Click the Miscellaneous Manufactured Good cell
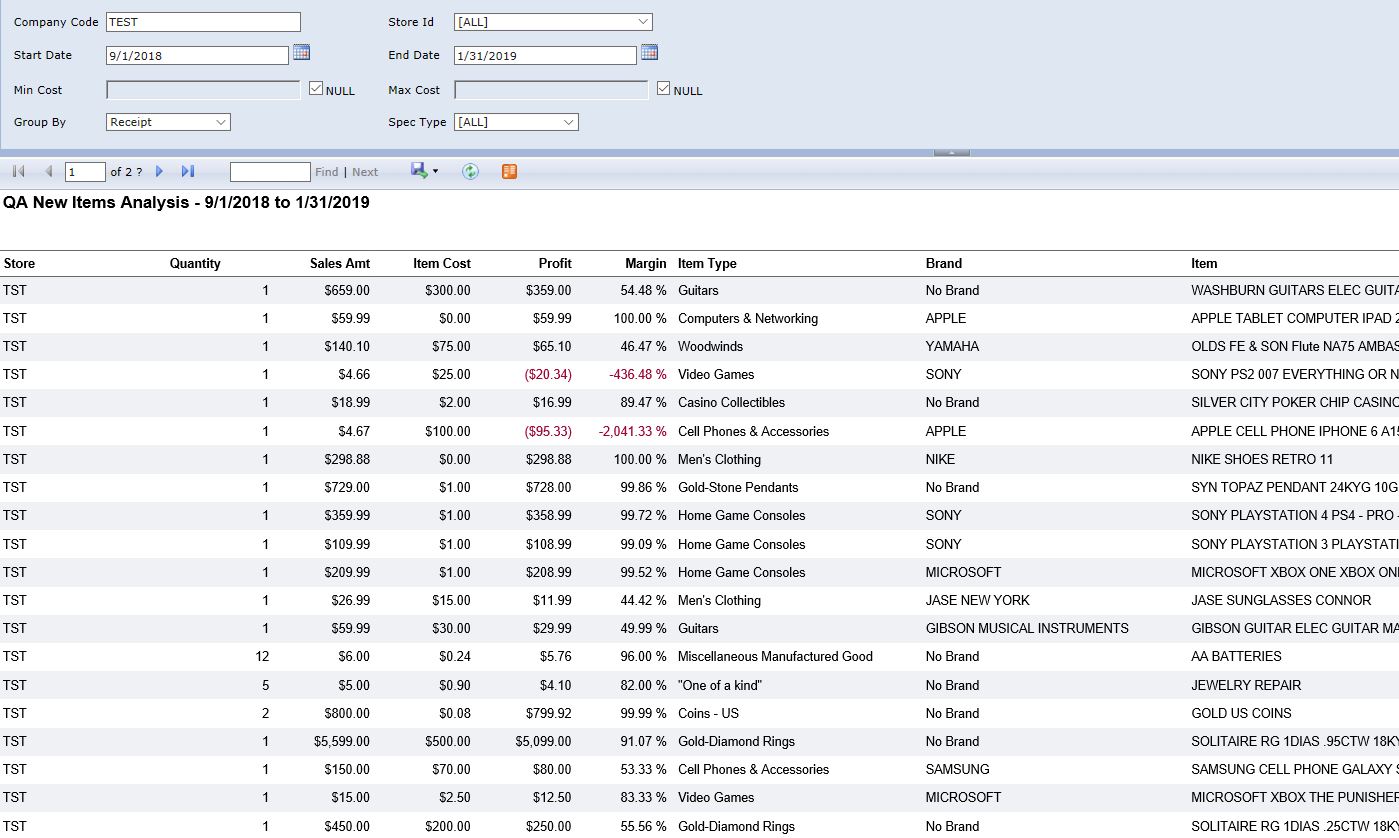 [x=775, y=657]
